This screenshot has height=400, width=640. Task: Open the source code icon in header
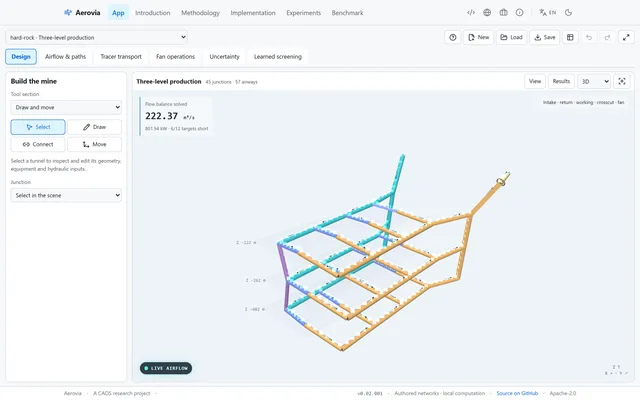point(471,13)
